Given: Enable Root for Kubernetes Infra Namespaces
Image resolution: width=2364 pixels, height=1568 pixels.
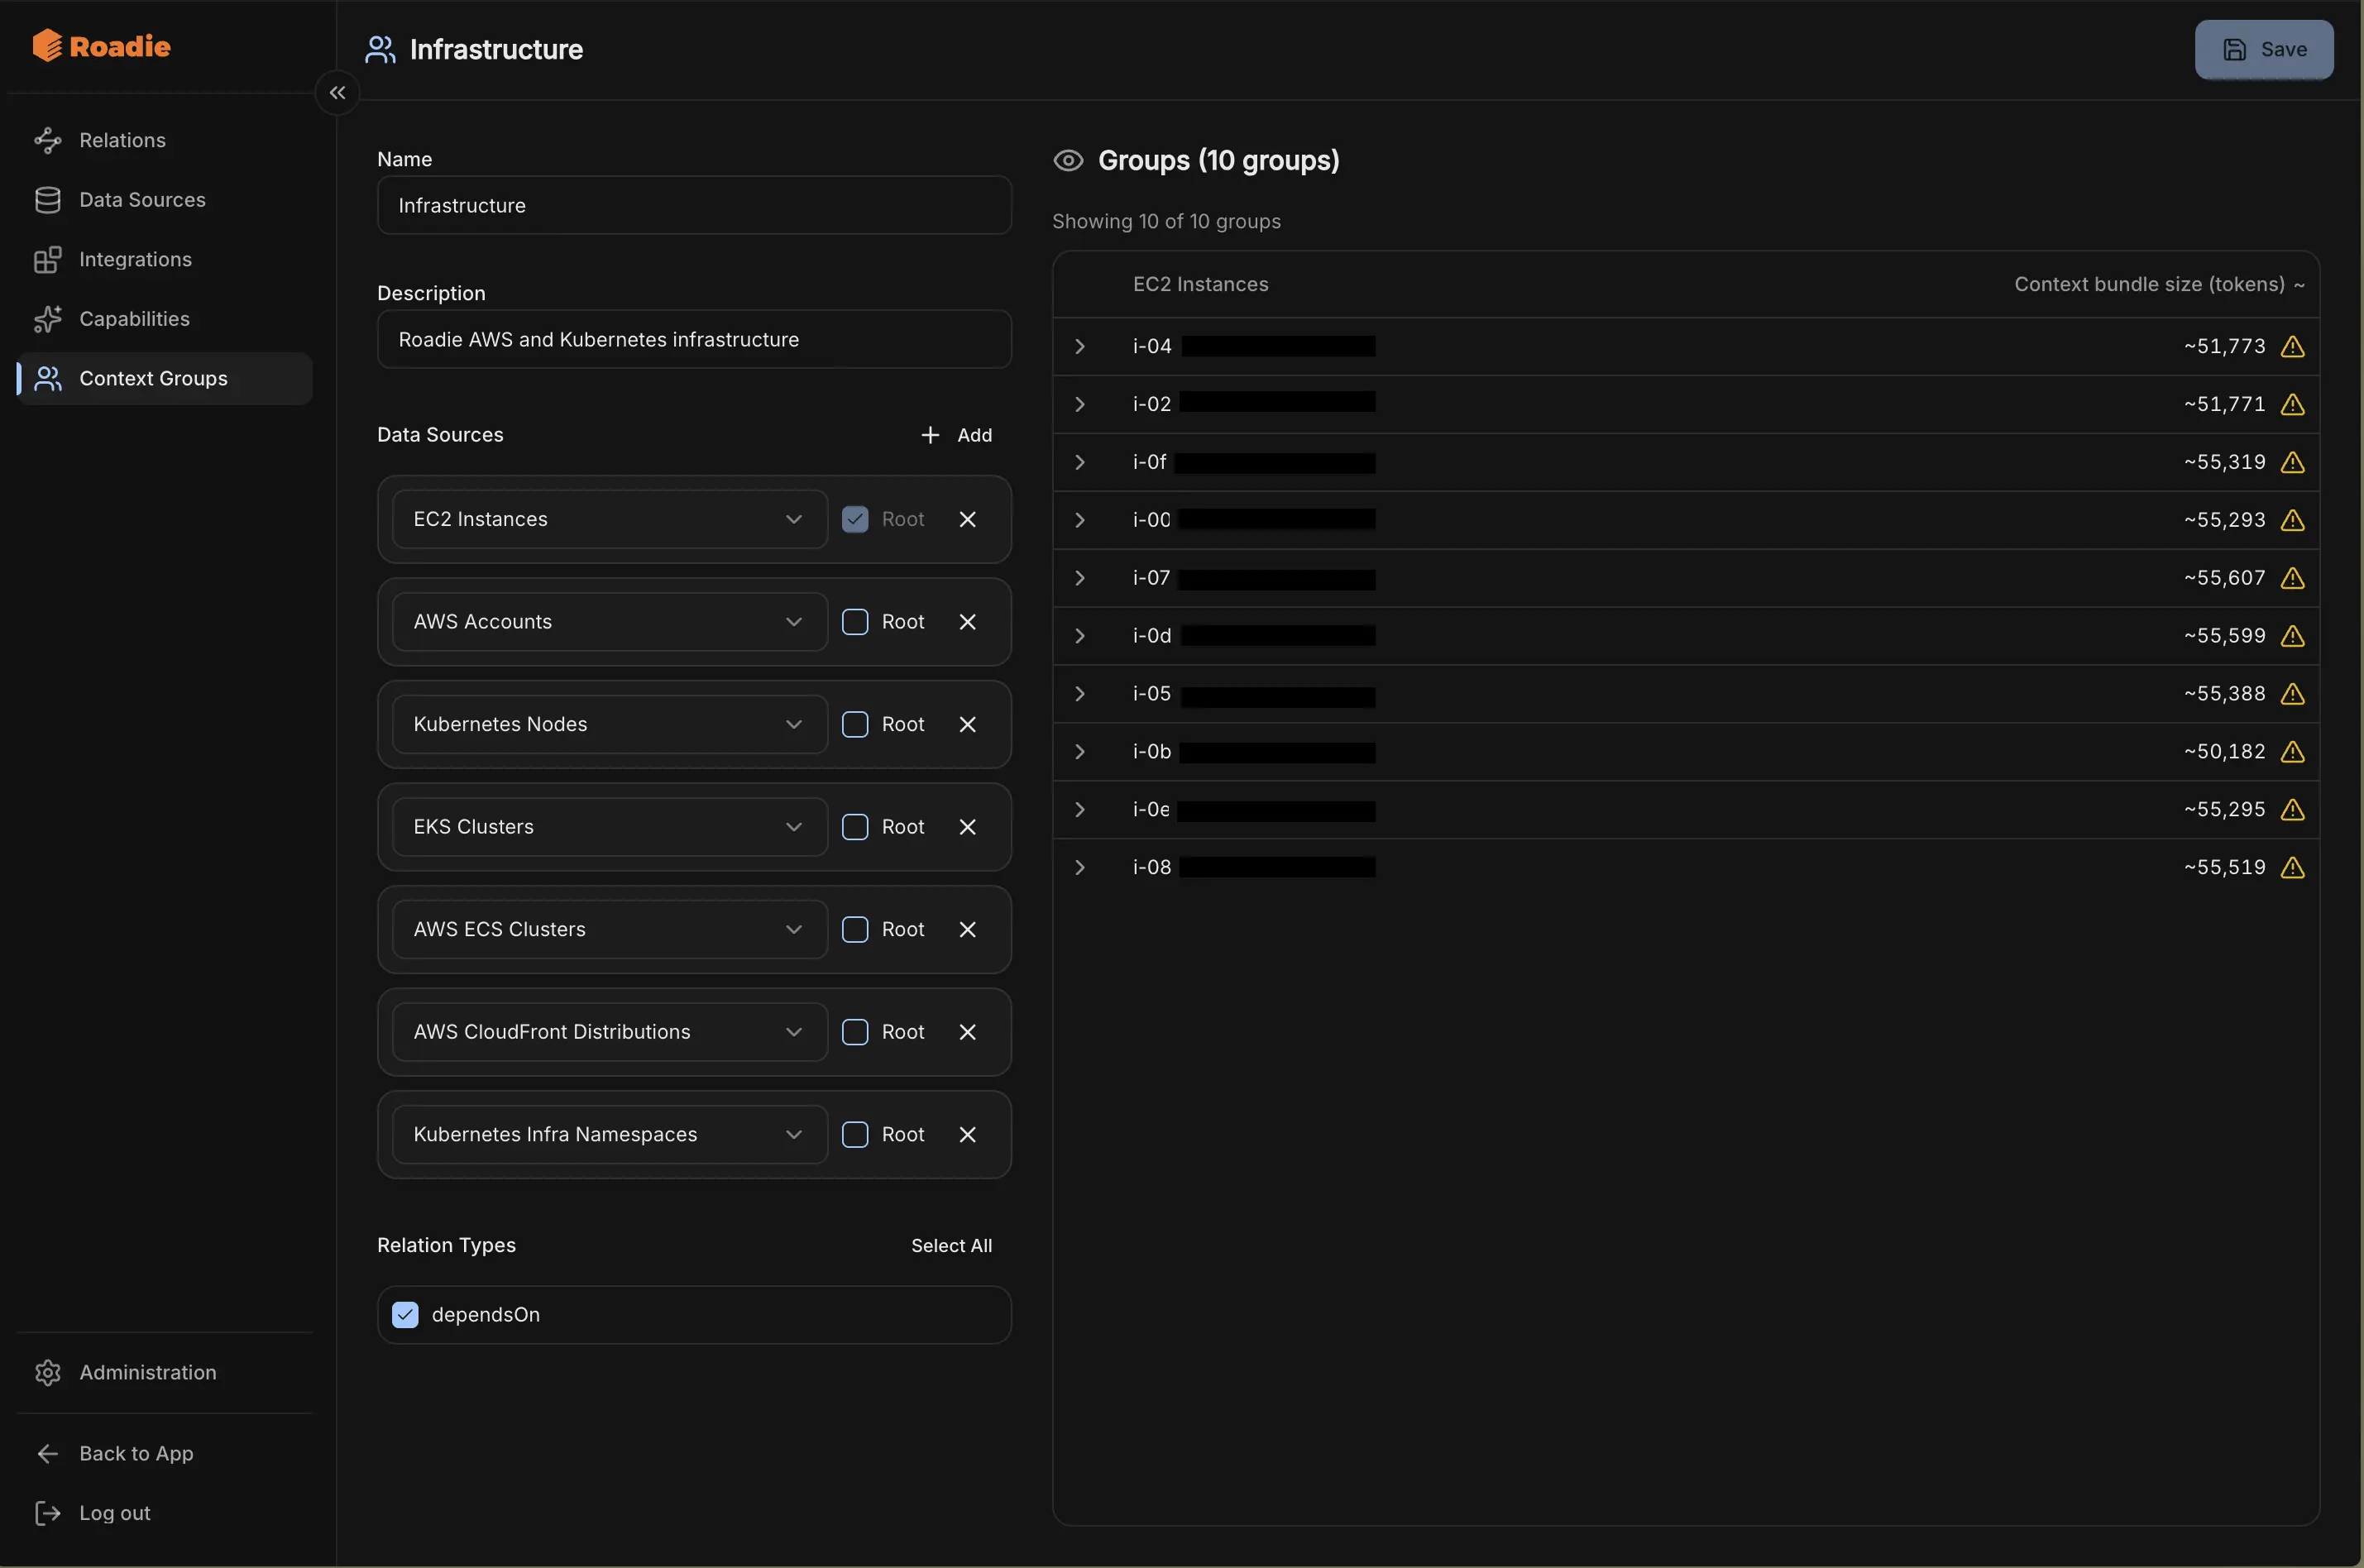Looking at the screenshot, I should tap(855, 1134).
